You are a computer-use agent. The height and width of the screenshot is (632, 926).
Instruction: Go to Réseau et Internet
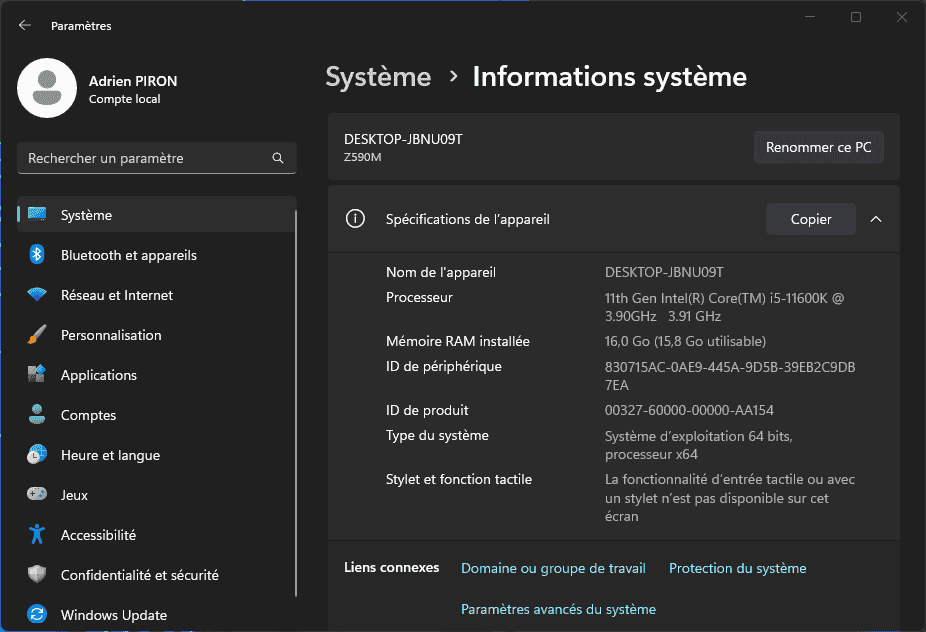click(156, 295)
